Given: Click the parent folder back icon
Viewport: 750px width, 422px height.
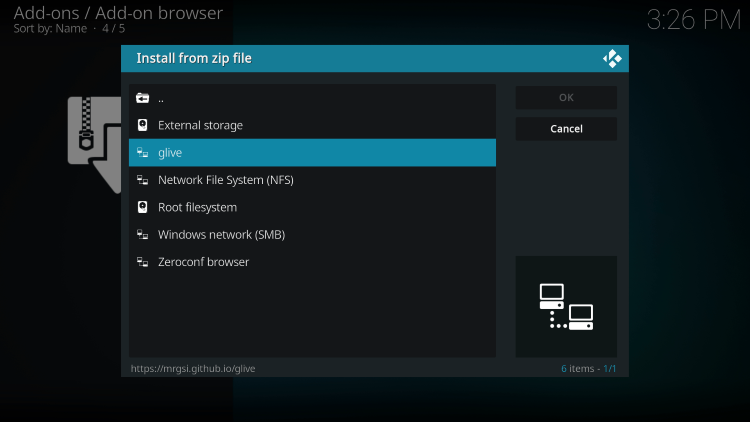Looking at the screenshot, I should (143, 98).
